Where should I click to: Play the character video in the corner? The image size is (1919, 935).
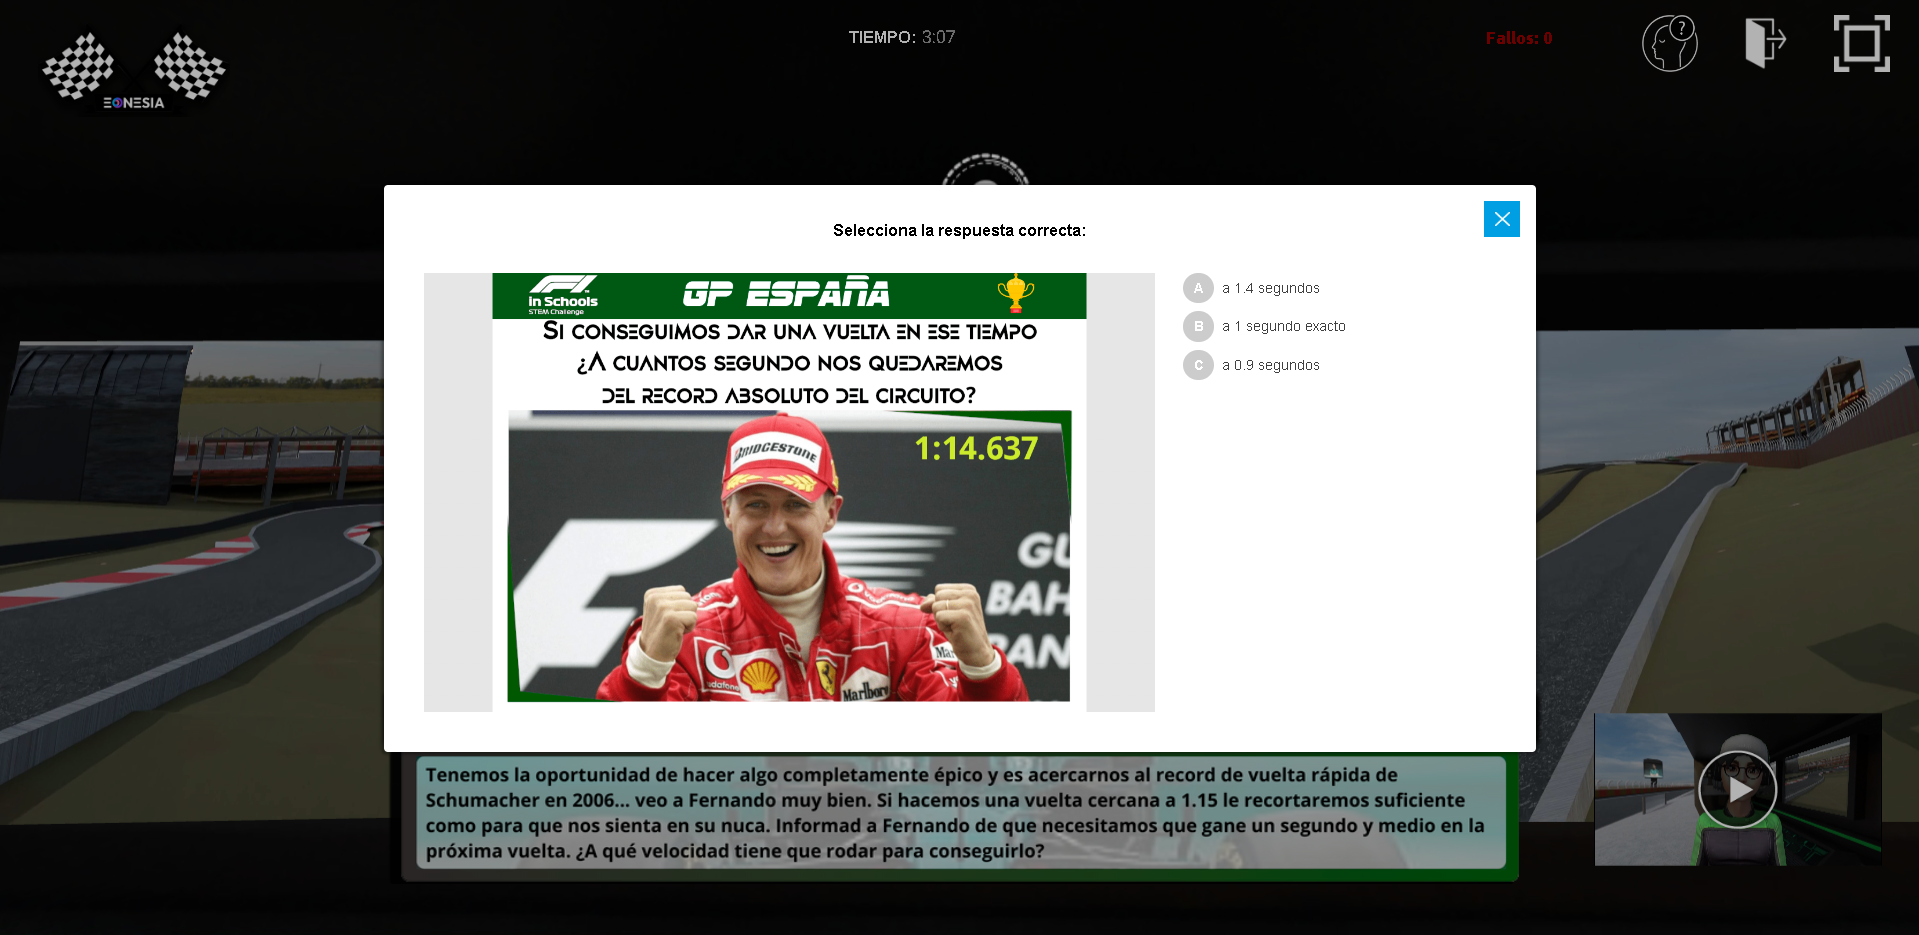1737,789
